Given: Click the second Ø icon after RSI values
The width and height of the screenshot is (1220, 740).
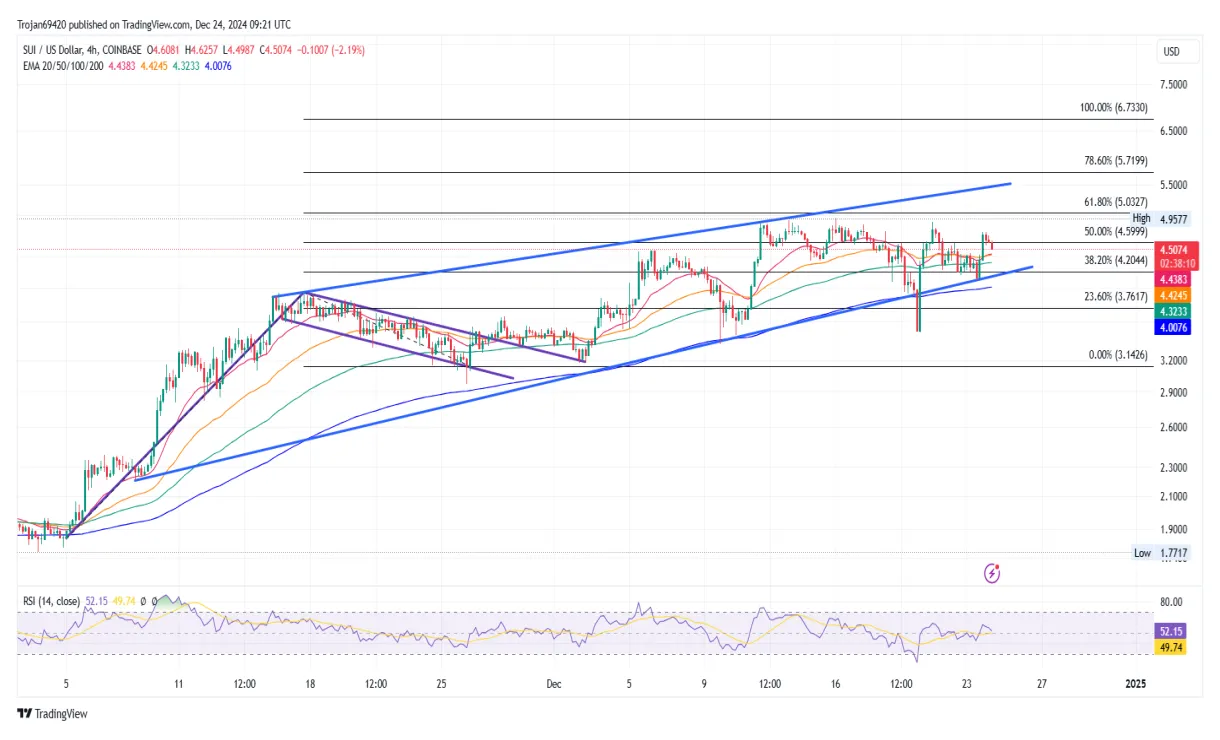Looking at the screenshot, I should (x=153, y=600).
